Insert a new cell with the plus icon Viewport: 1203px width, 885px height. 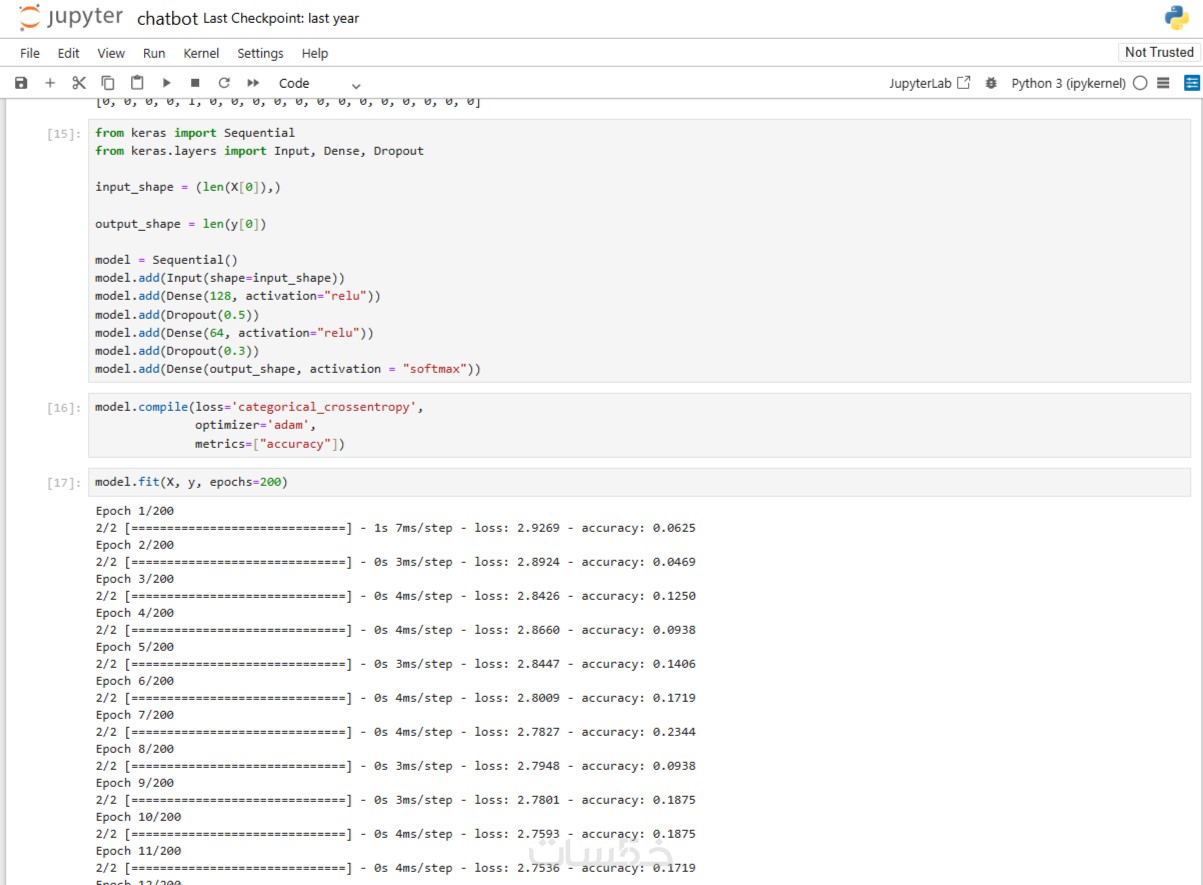click(50, 83)
